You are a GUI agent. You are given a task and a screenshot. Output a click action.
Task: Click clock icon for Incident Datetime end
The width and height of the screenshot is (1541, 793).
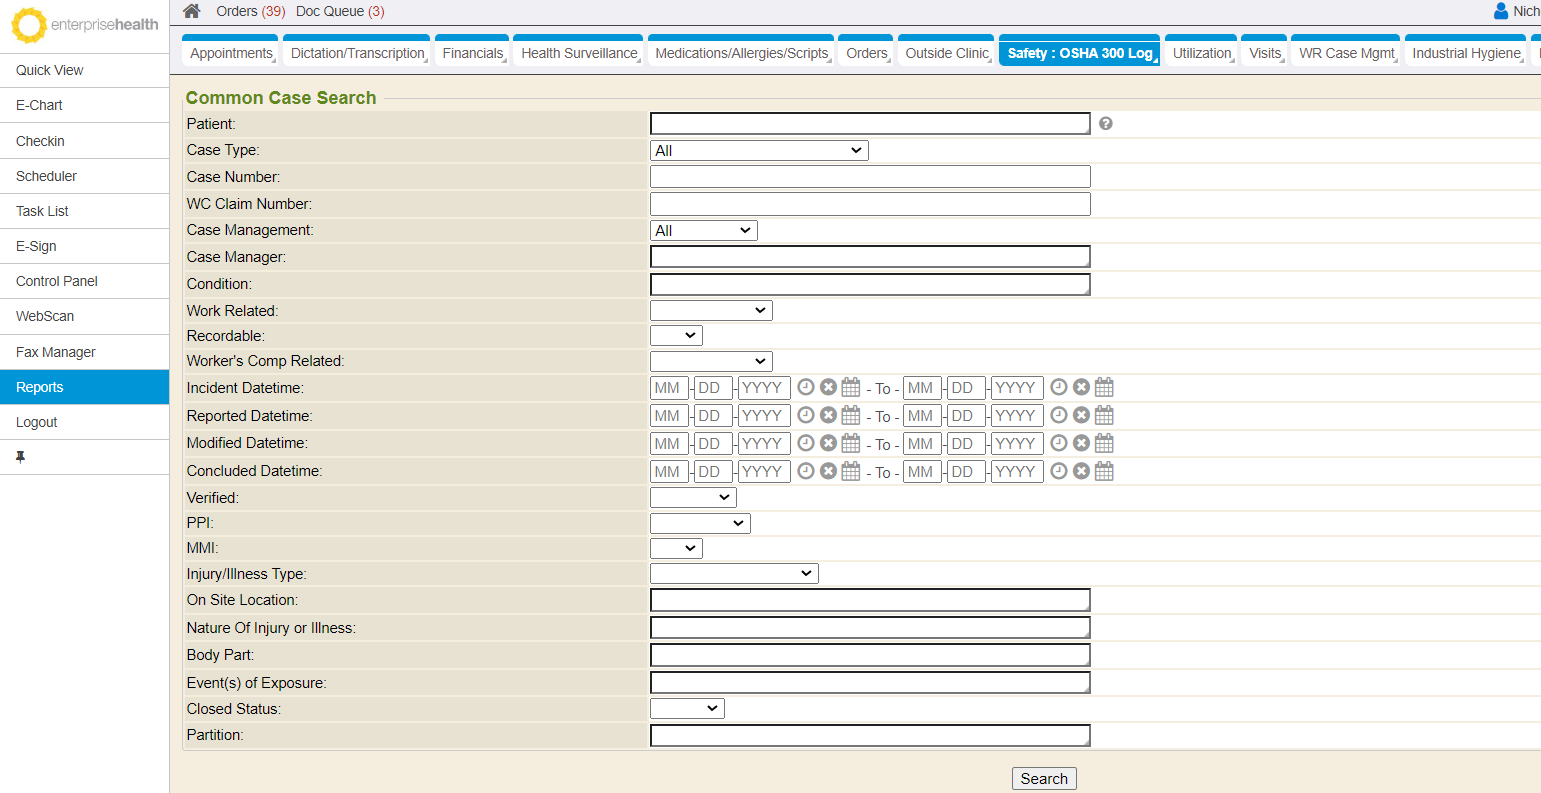coord(1058,387)
